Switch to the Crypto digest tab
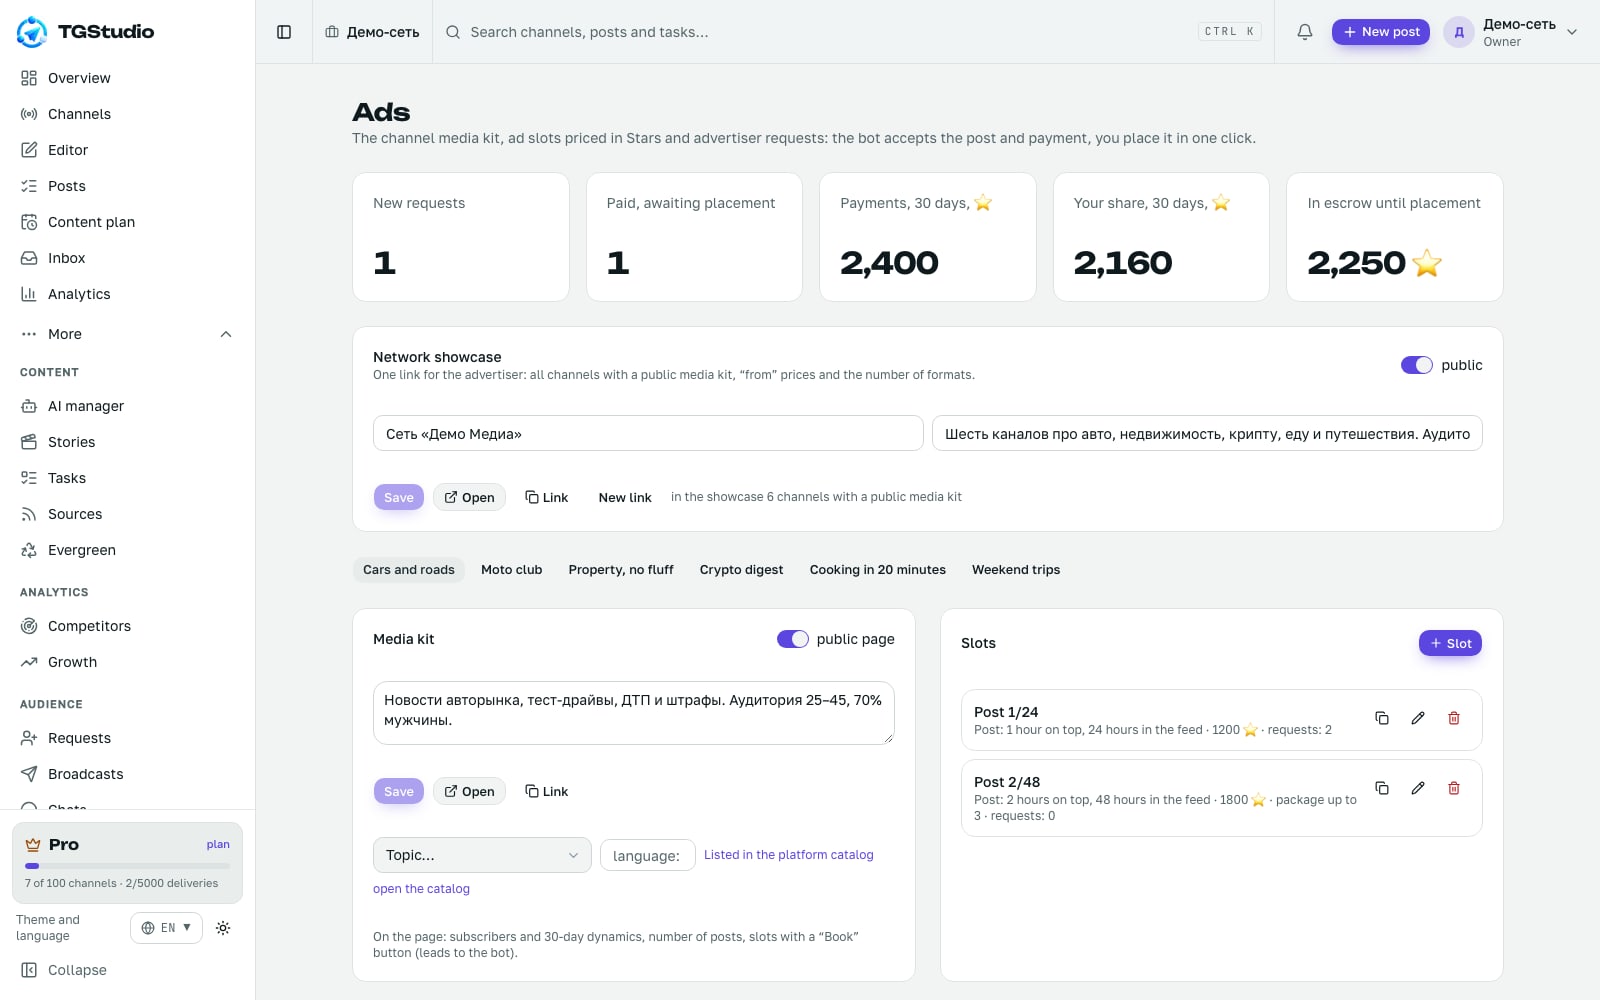 tap(741, 570)
